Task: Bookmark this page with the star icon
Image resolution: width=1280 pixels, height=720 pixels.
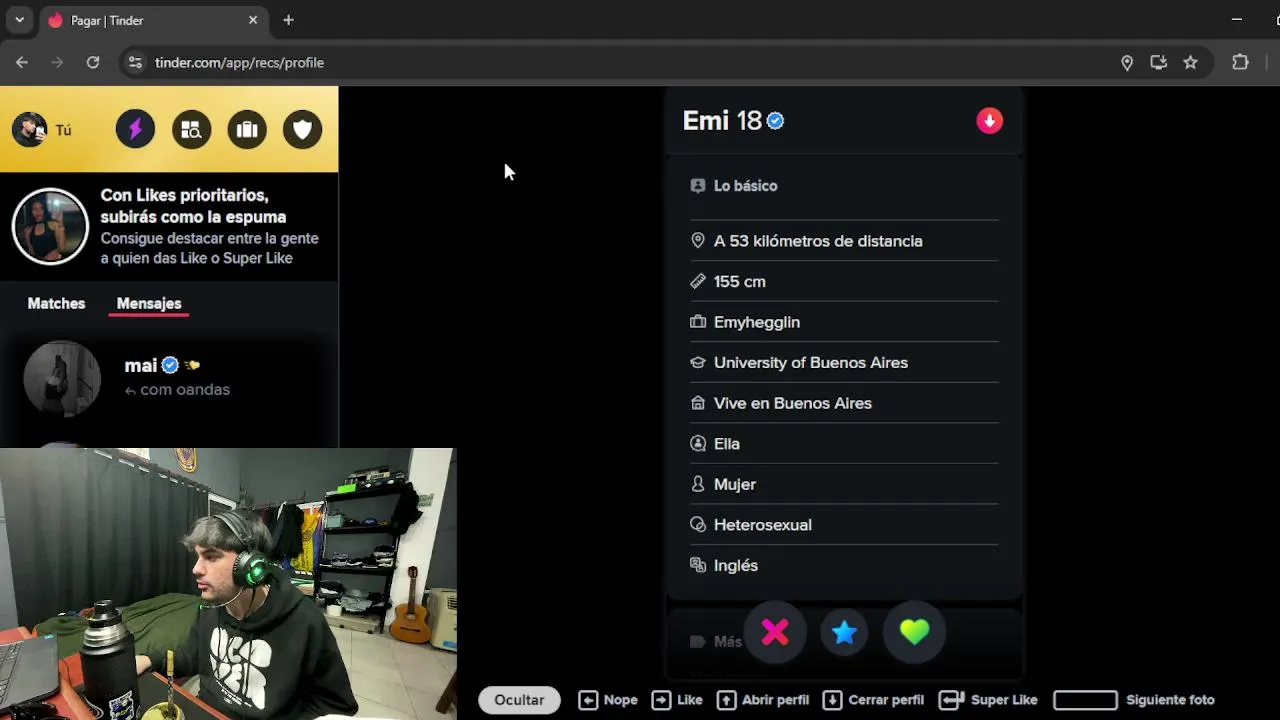Action: (x=1190, y=62)
